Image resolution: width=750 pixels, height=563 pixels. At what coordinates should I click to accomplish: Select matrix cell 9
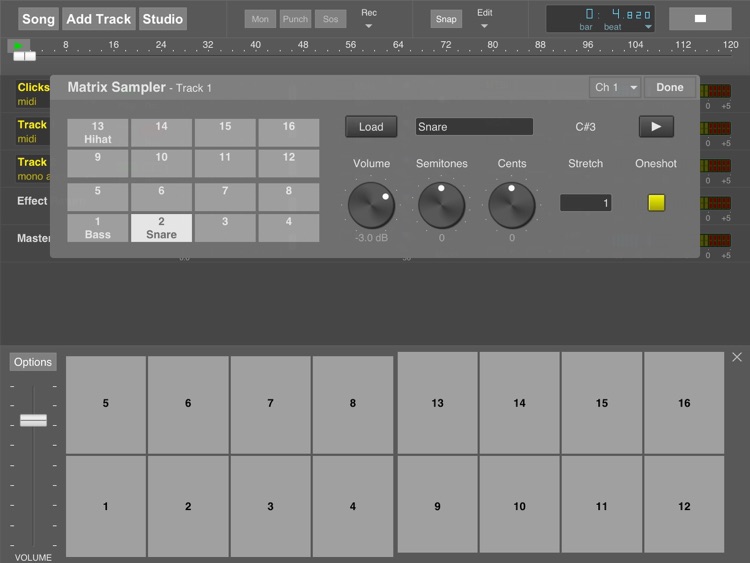tap(98, 163)
